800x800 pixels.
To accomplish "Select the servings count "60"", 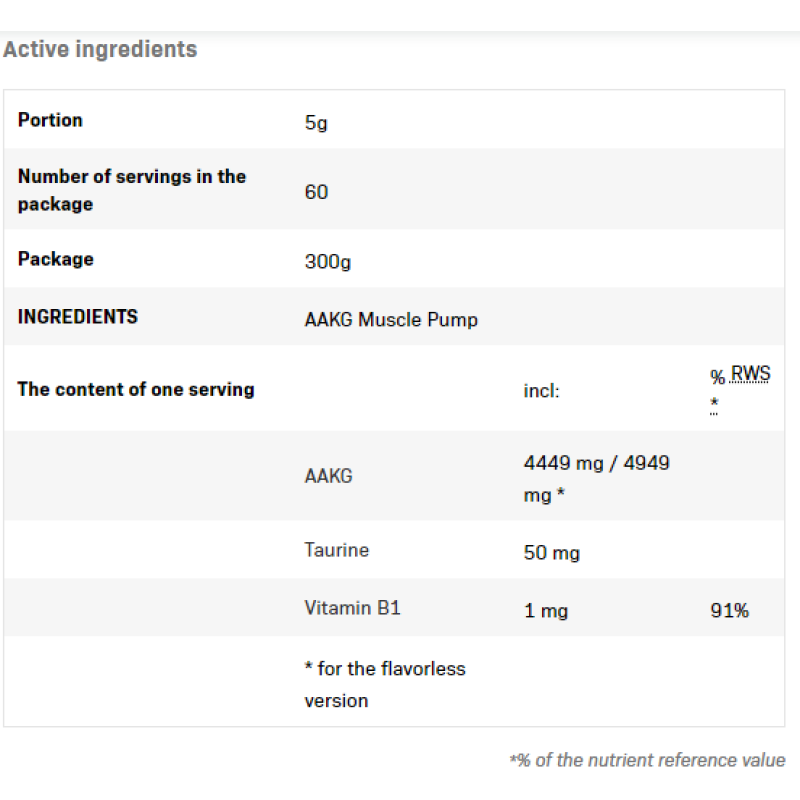I will [316, 191].
